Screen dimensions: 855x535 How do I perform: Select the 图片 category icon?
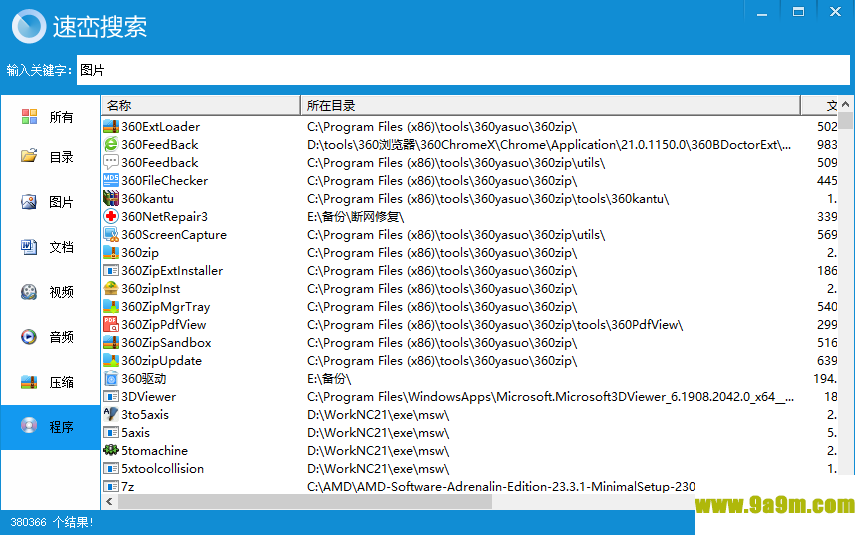coord(29,202)
